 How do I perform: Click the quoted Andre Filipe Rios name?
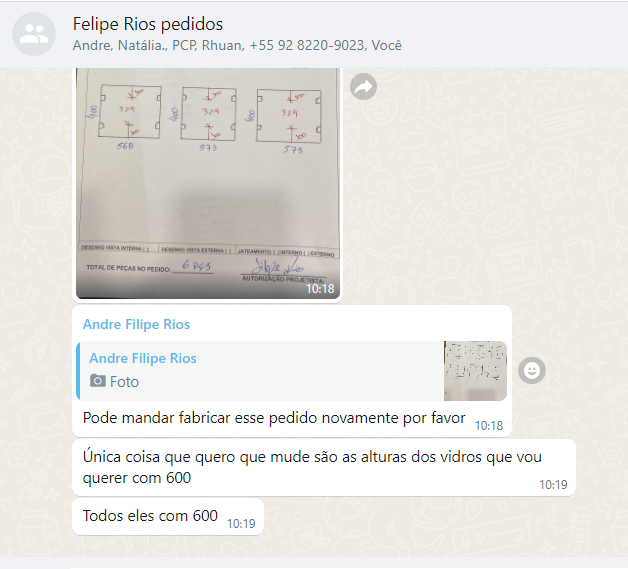tap(143, 358)
